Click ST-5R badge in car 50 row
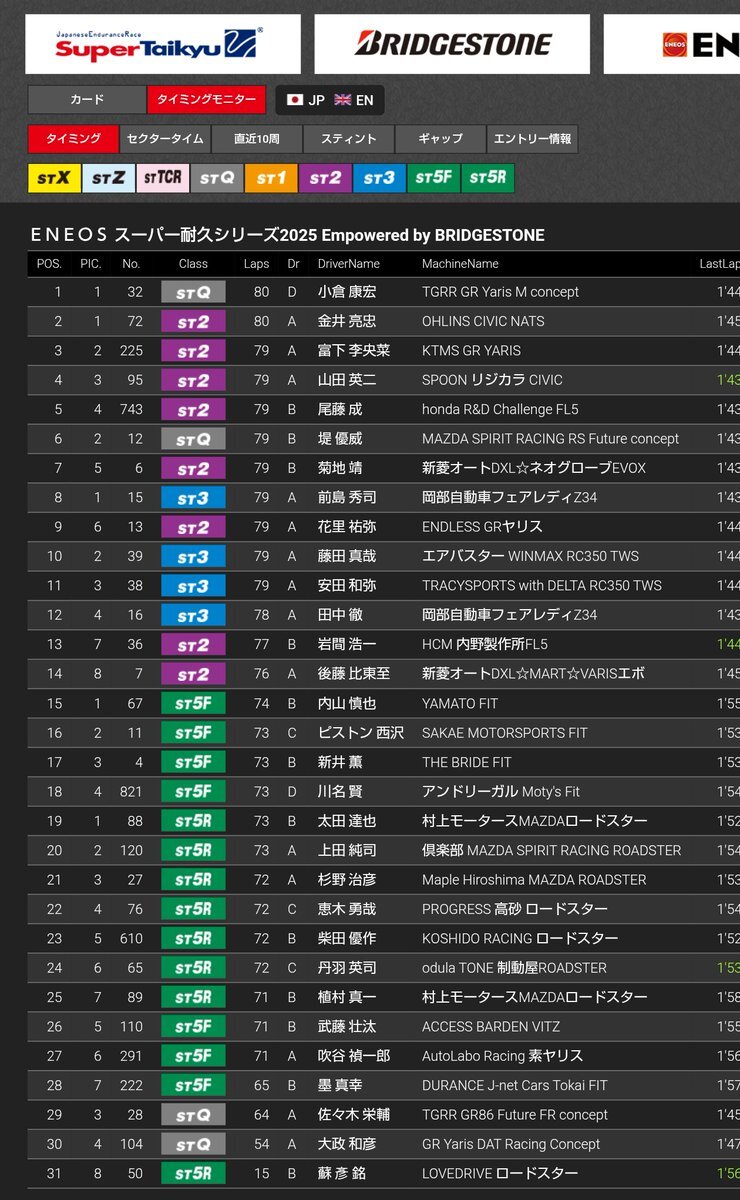Viewport: 740px width, 1200px height. 193,1173
